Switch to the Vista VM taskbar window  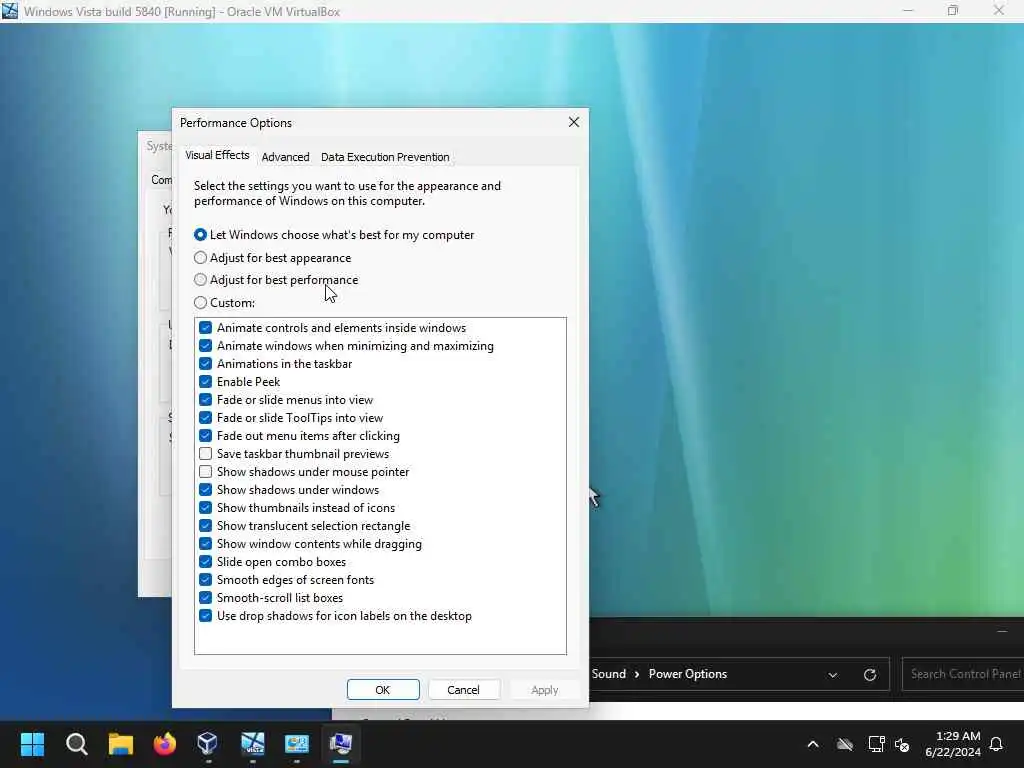pos(252,744)
